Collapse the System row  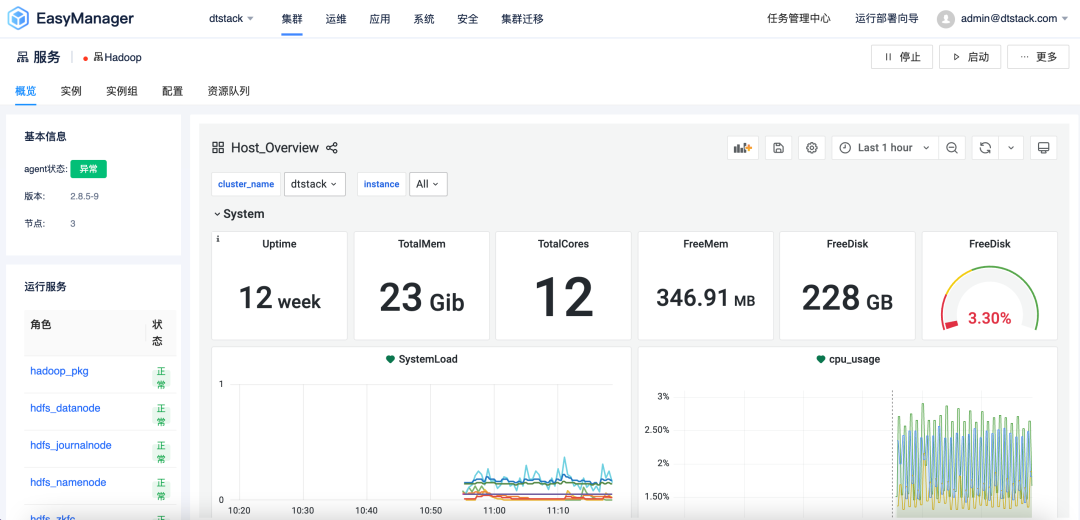239,214
